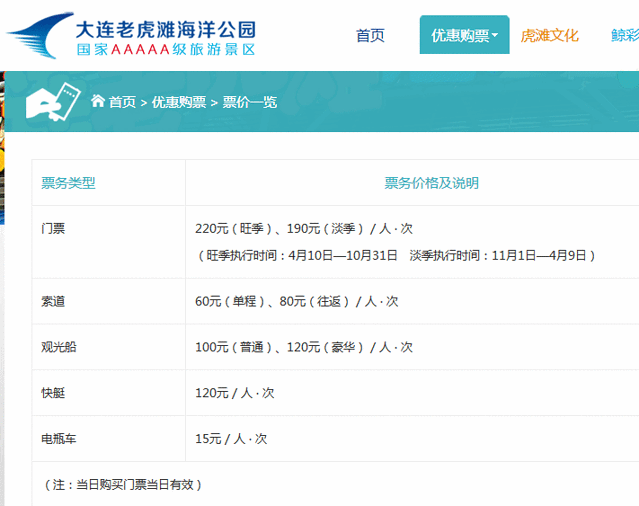Click the 票价一览 breadcrumb link
Viewport: 639px width, 506px height.
coord(250,102)
